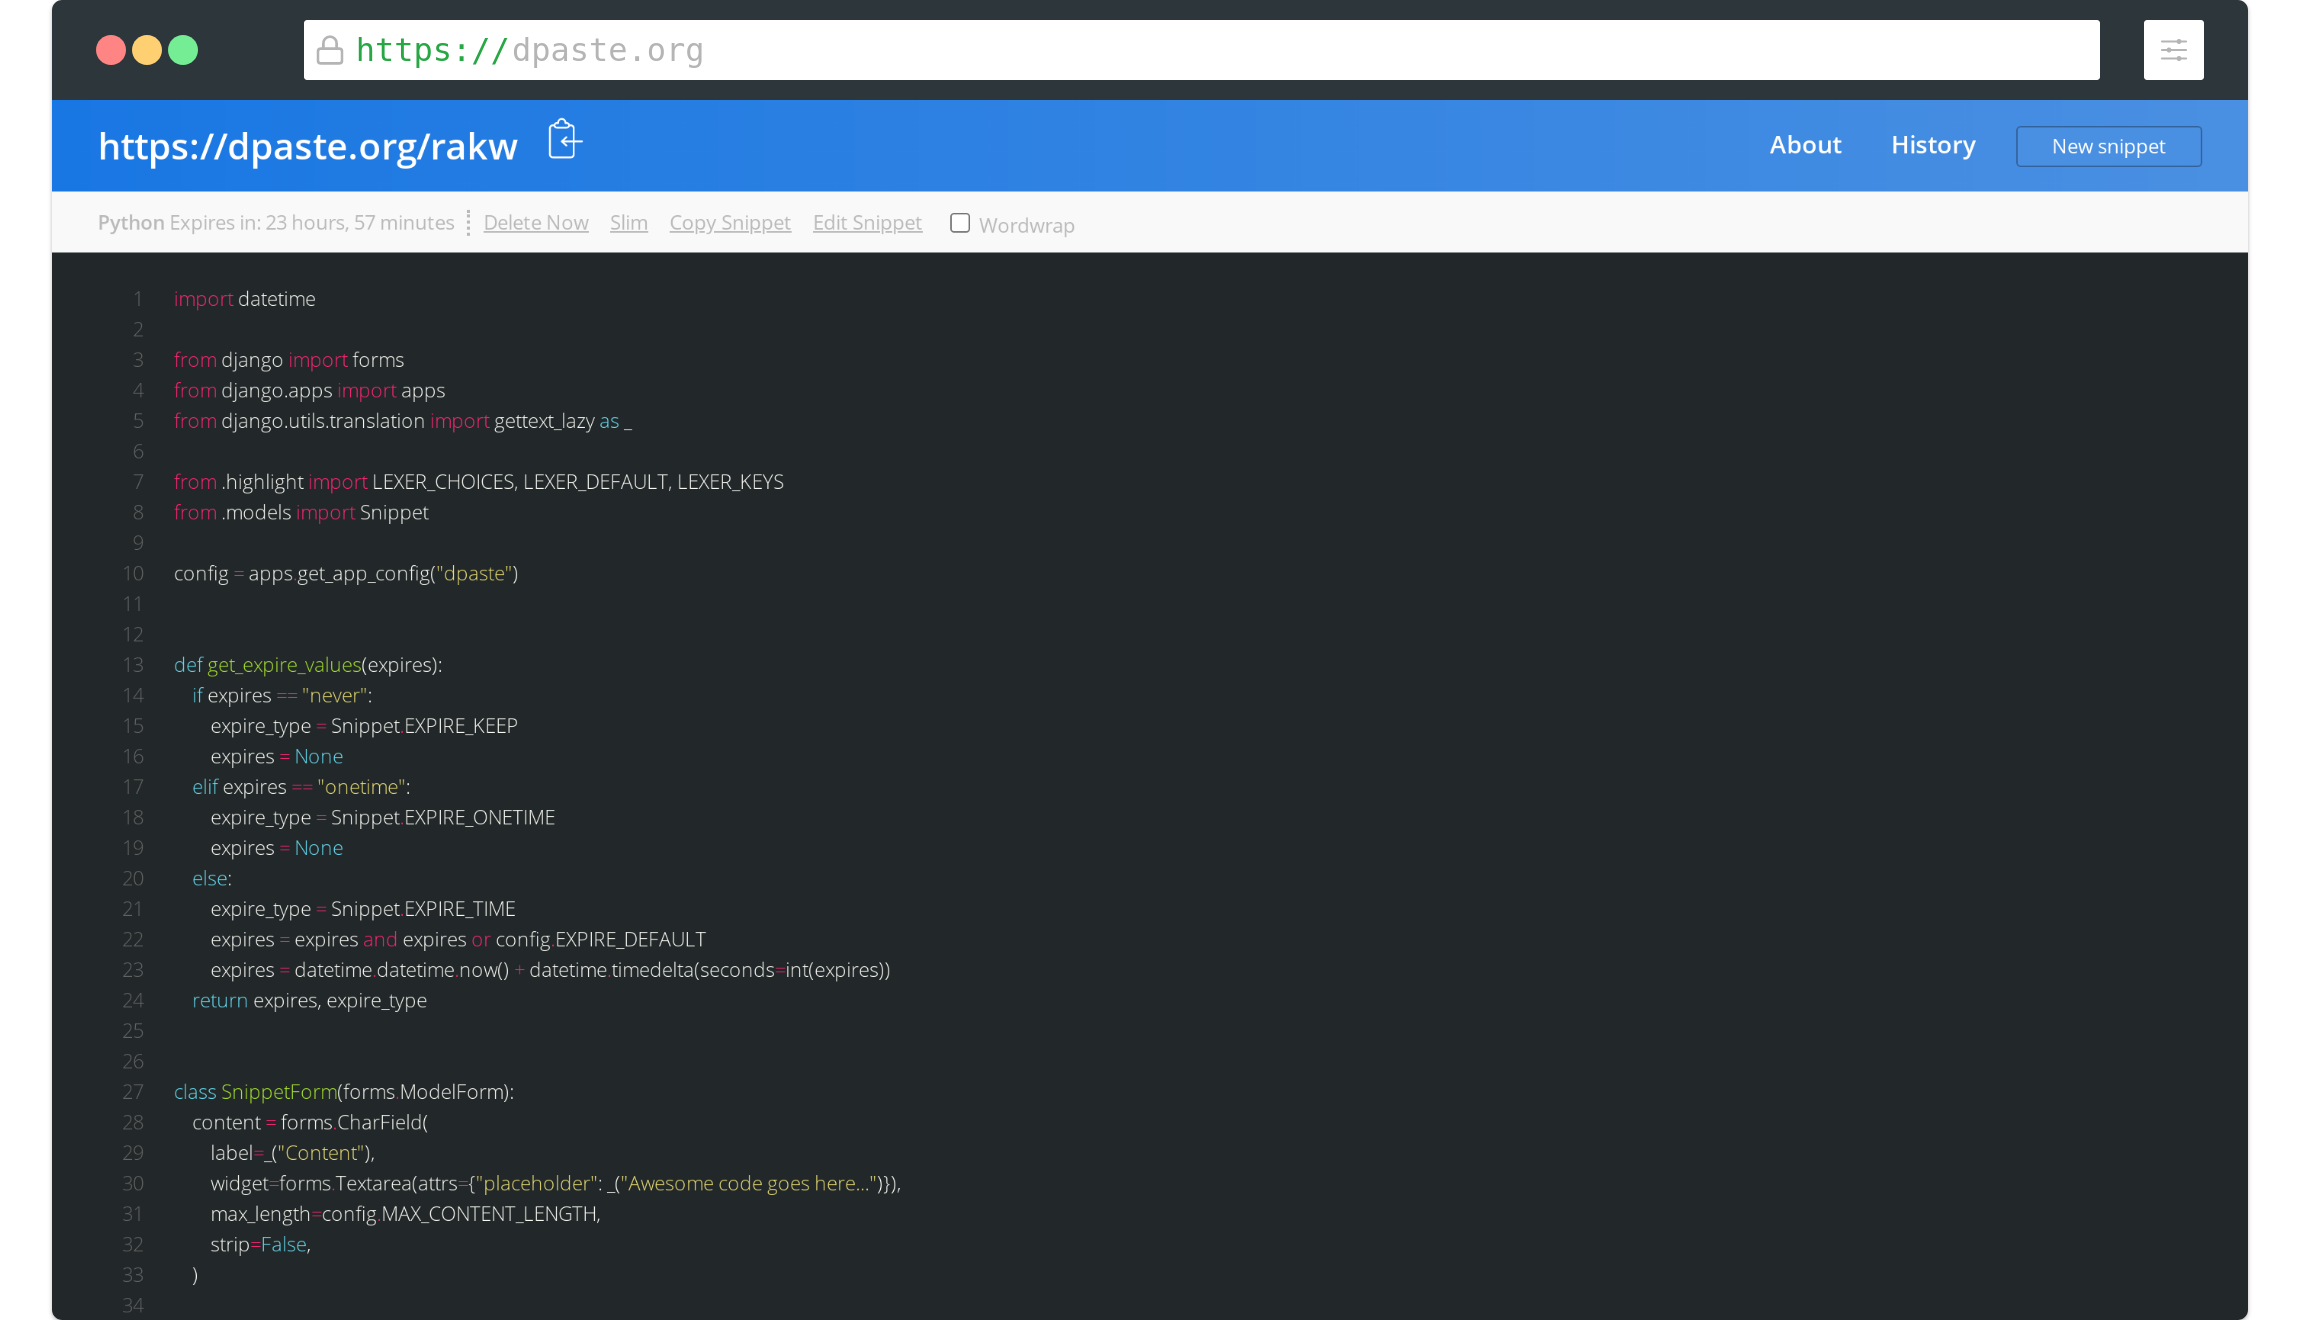
Task: Click the green window dot
Action: click(x=183, y=50)
